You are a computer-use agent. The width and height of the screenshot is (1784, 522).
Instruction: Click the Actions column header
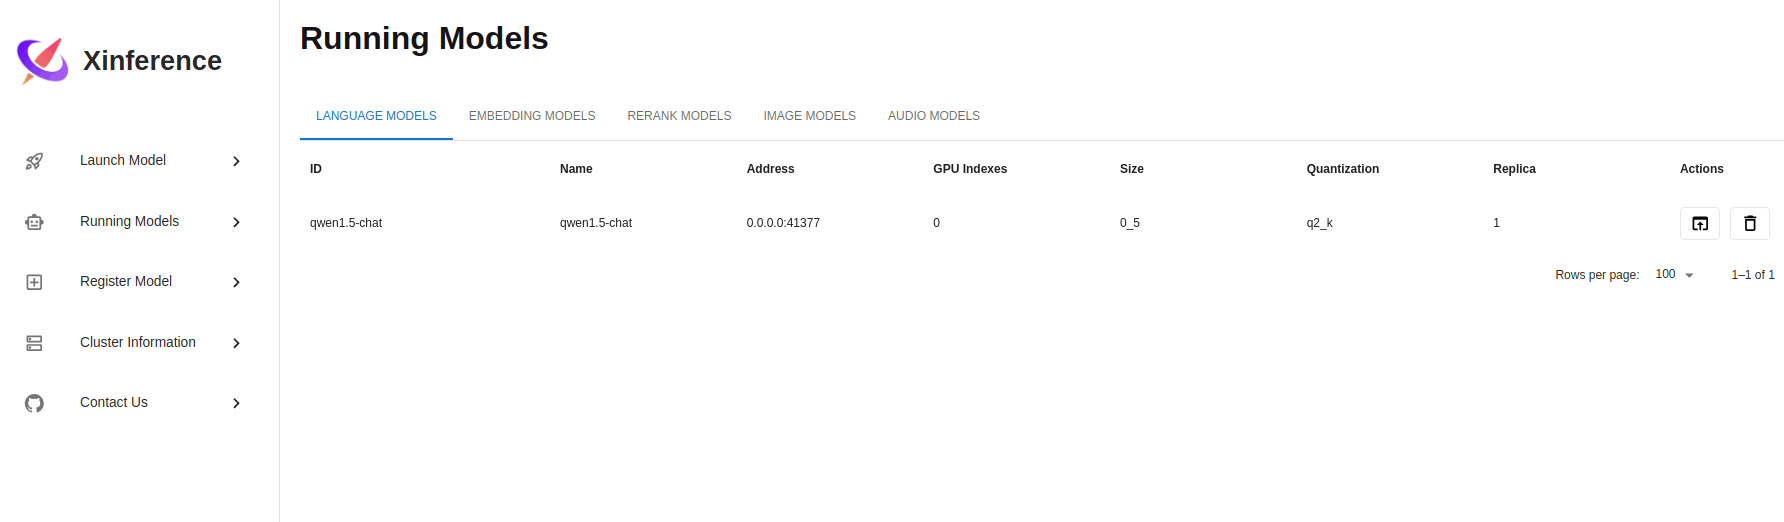coord(1702,169)
